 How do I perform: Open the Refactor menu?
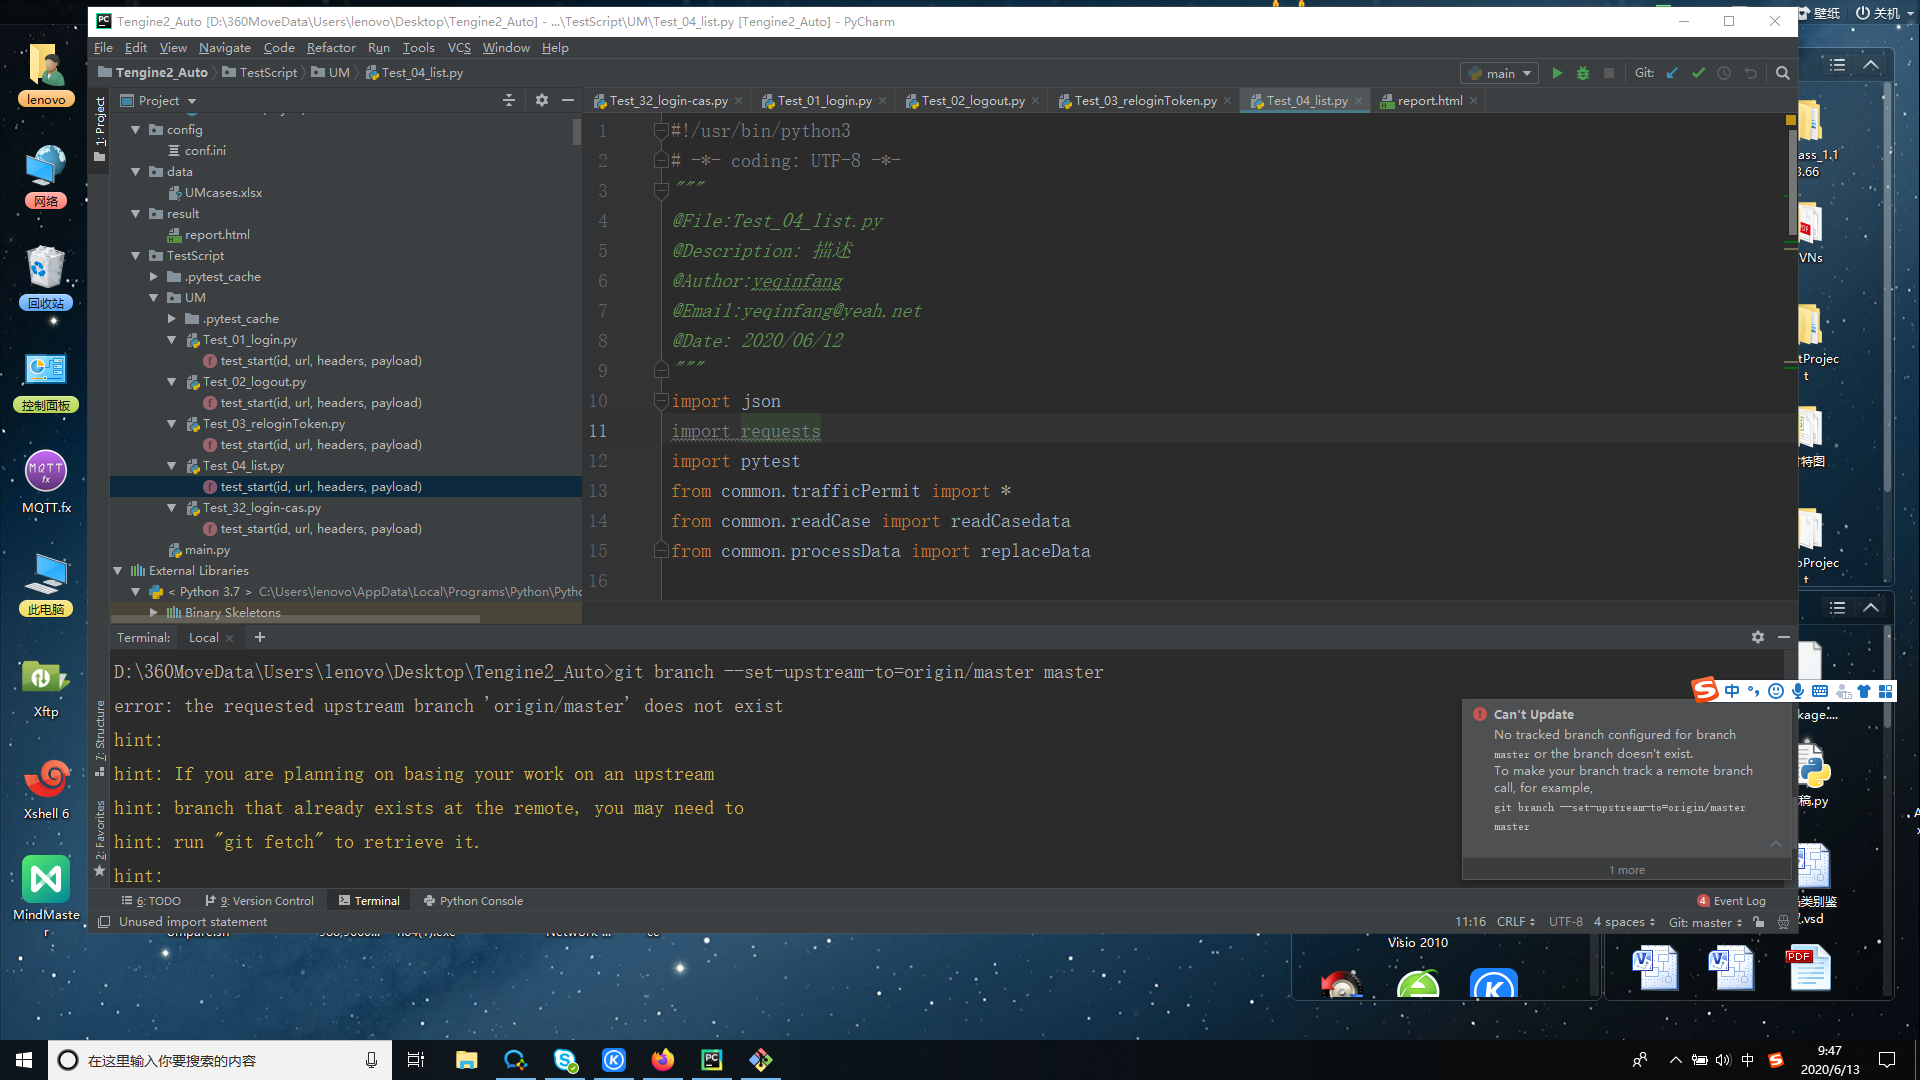pos(331,47)
